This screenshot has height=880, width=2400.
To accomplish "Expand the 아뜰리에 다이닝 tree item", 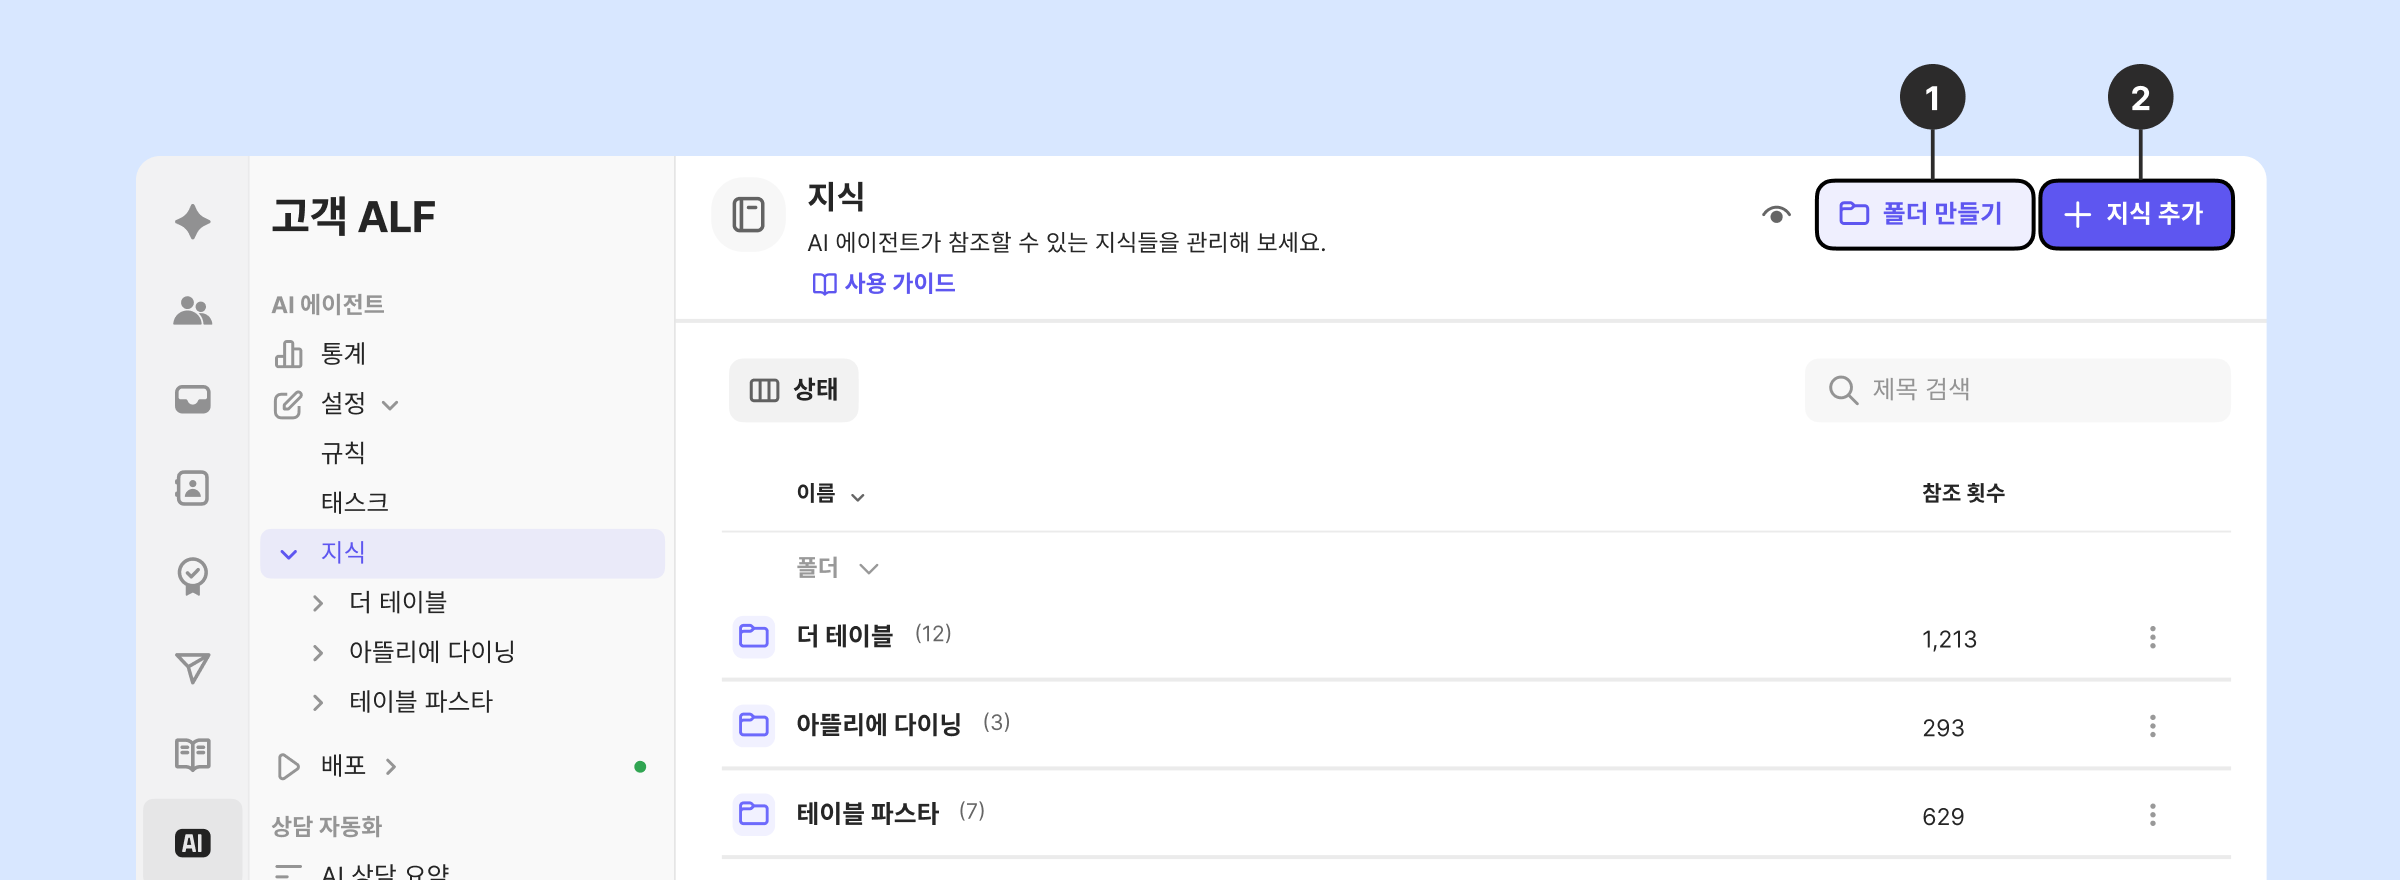I will (318, 653).
